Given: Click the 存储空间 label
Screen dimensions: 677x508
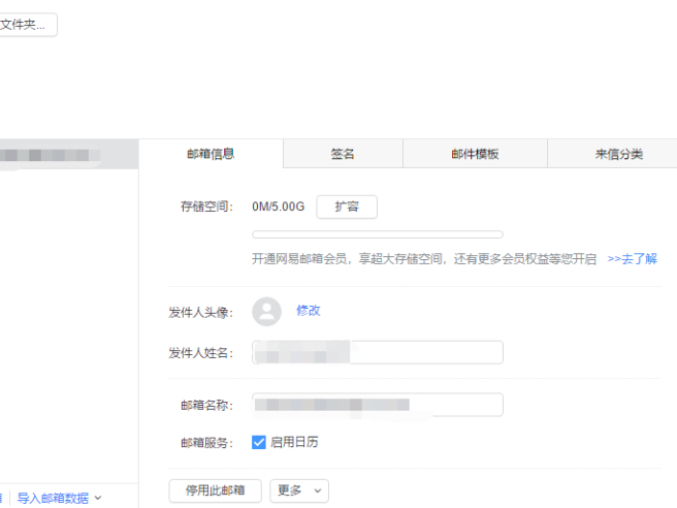Looking at the screenshot, I should coord(207,207).
